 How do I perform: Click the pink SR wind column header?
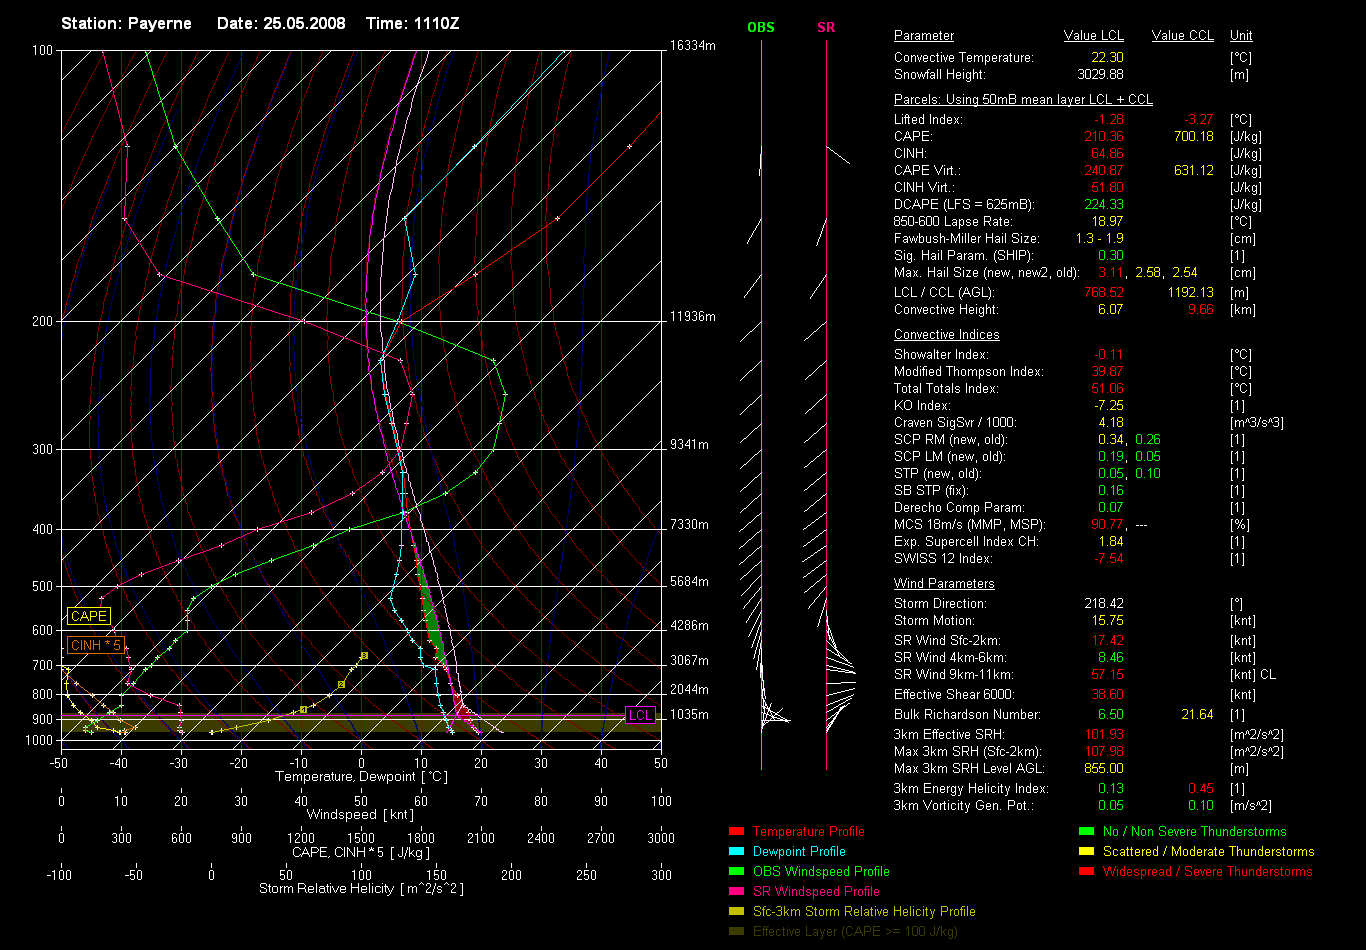tap(826, 27)
